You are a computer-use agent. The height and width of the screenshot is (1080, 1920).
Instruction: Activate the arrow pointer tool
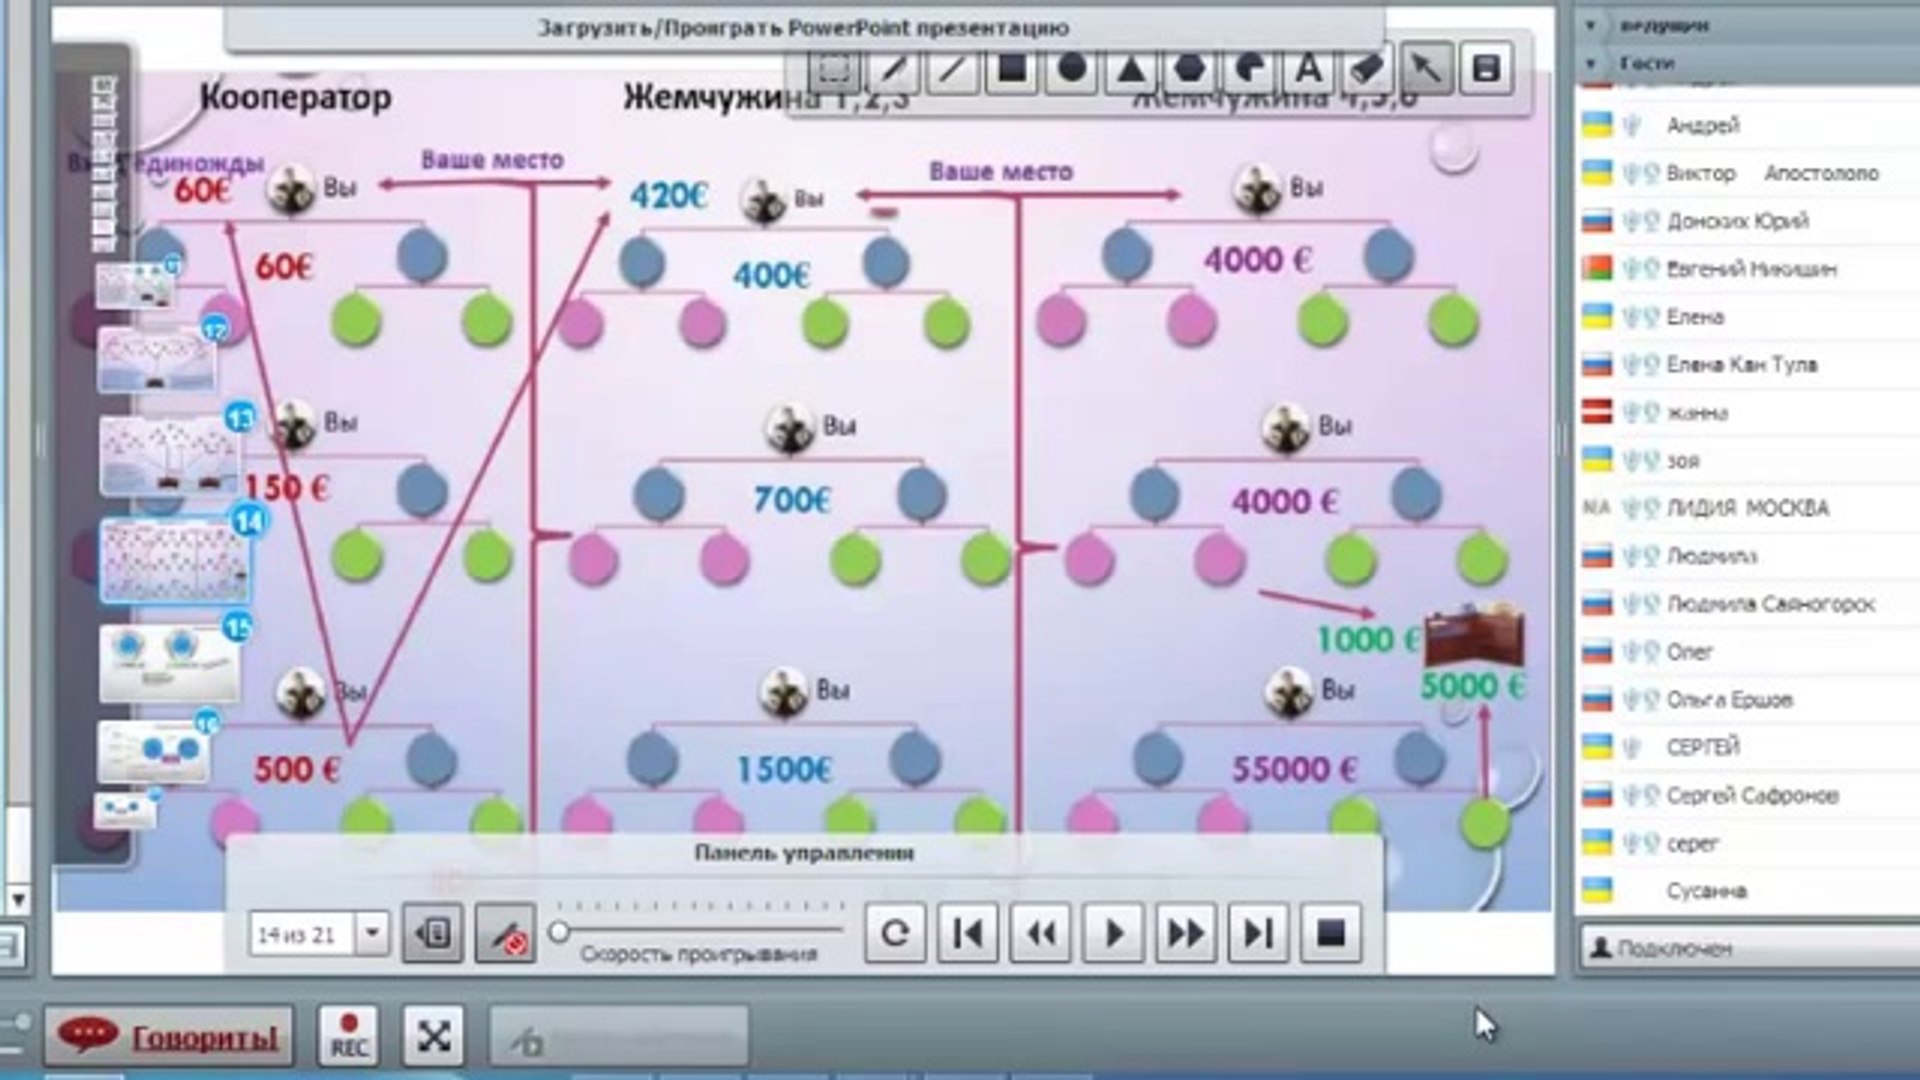[x=1426, y=68]
